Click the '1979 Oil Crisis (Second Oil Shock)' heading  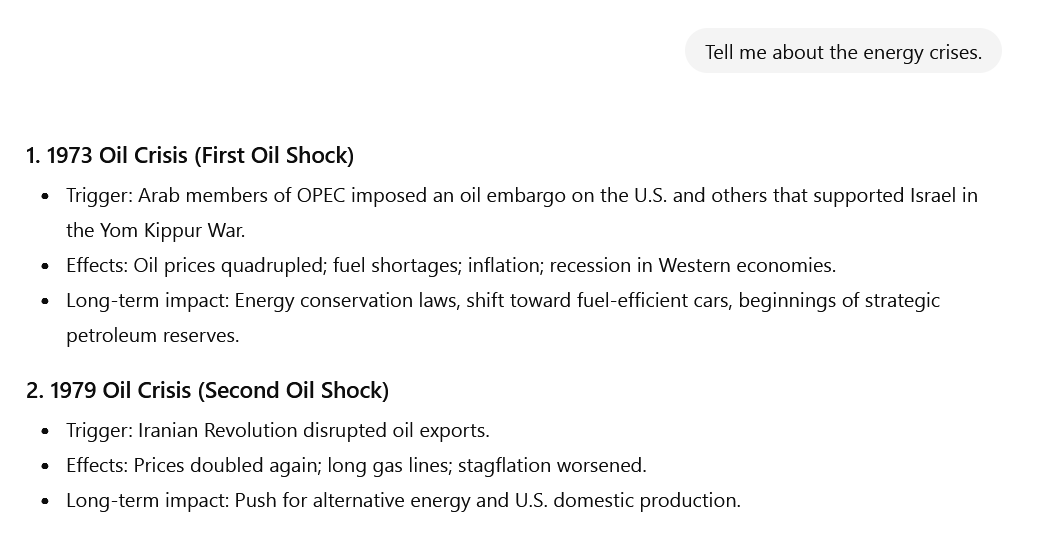pos(207,390)
